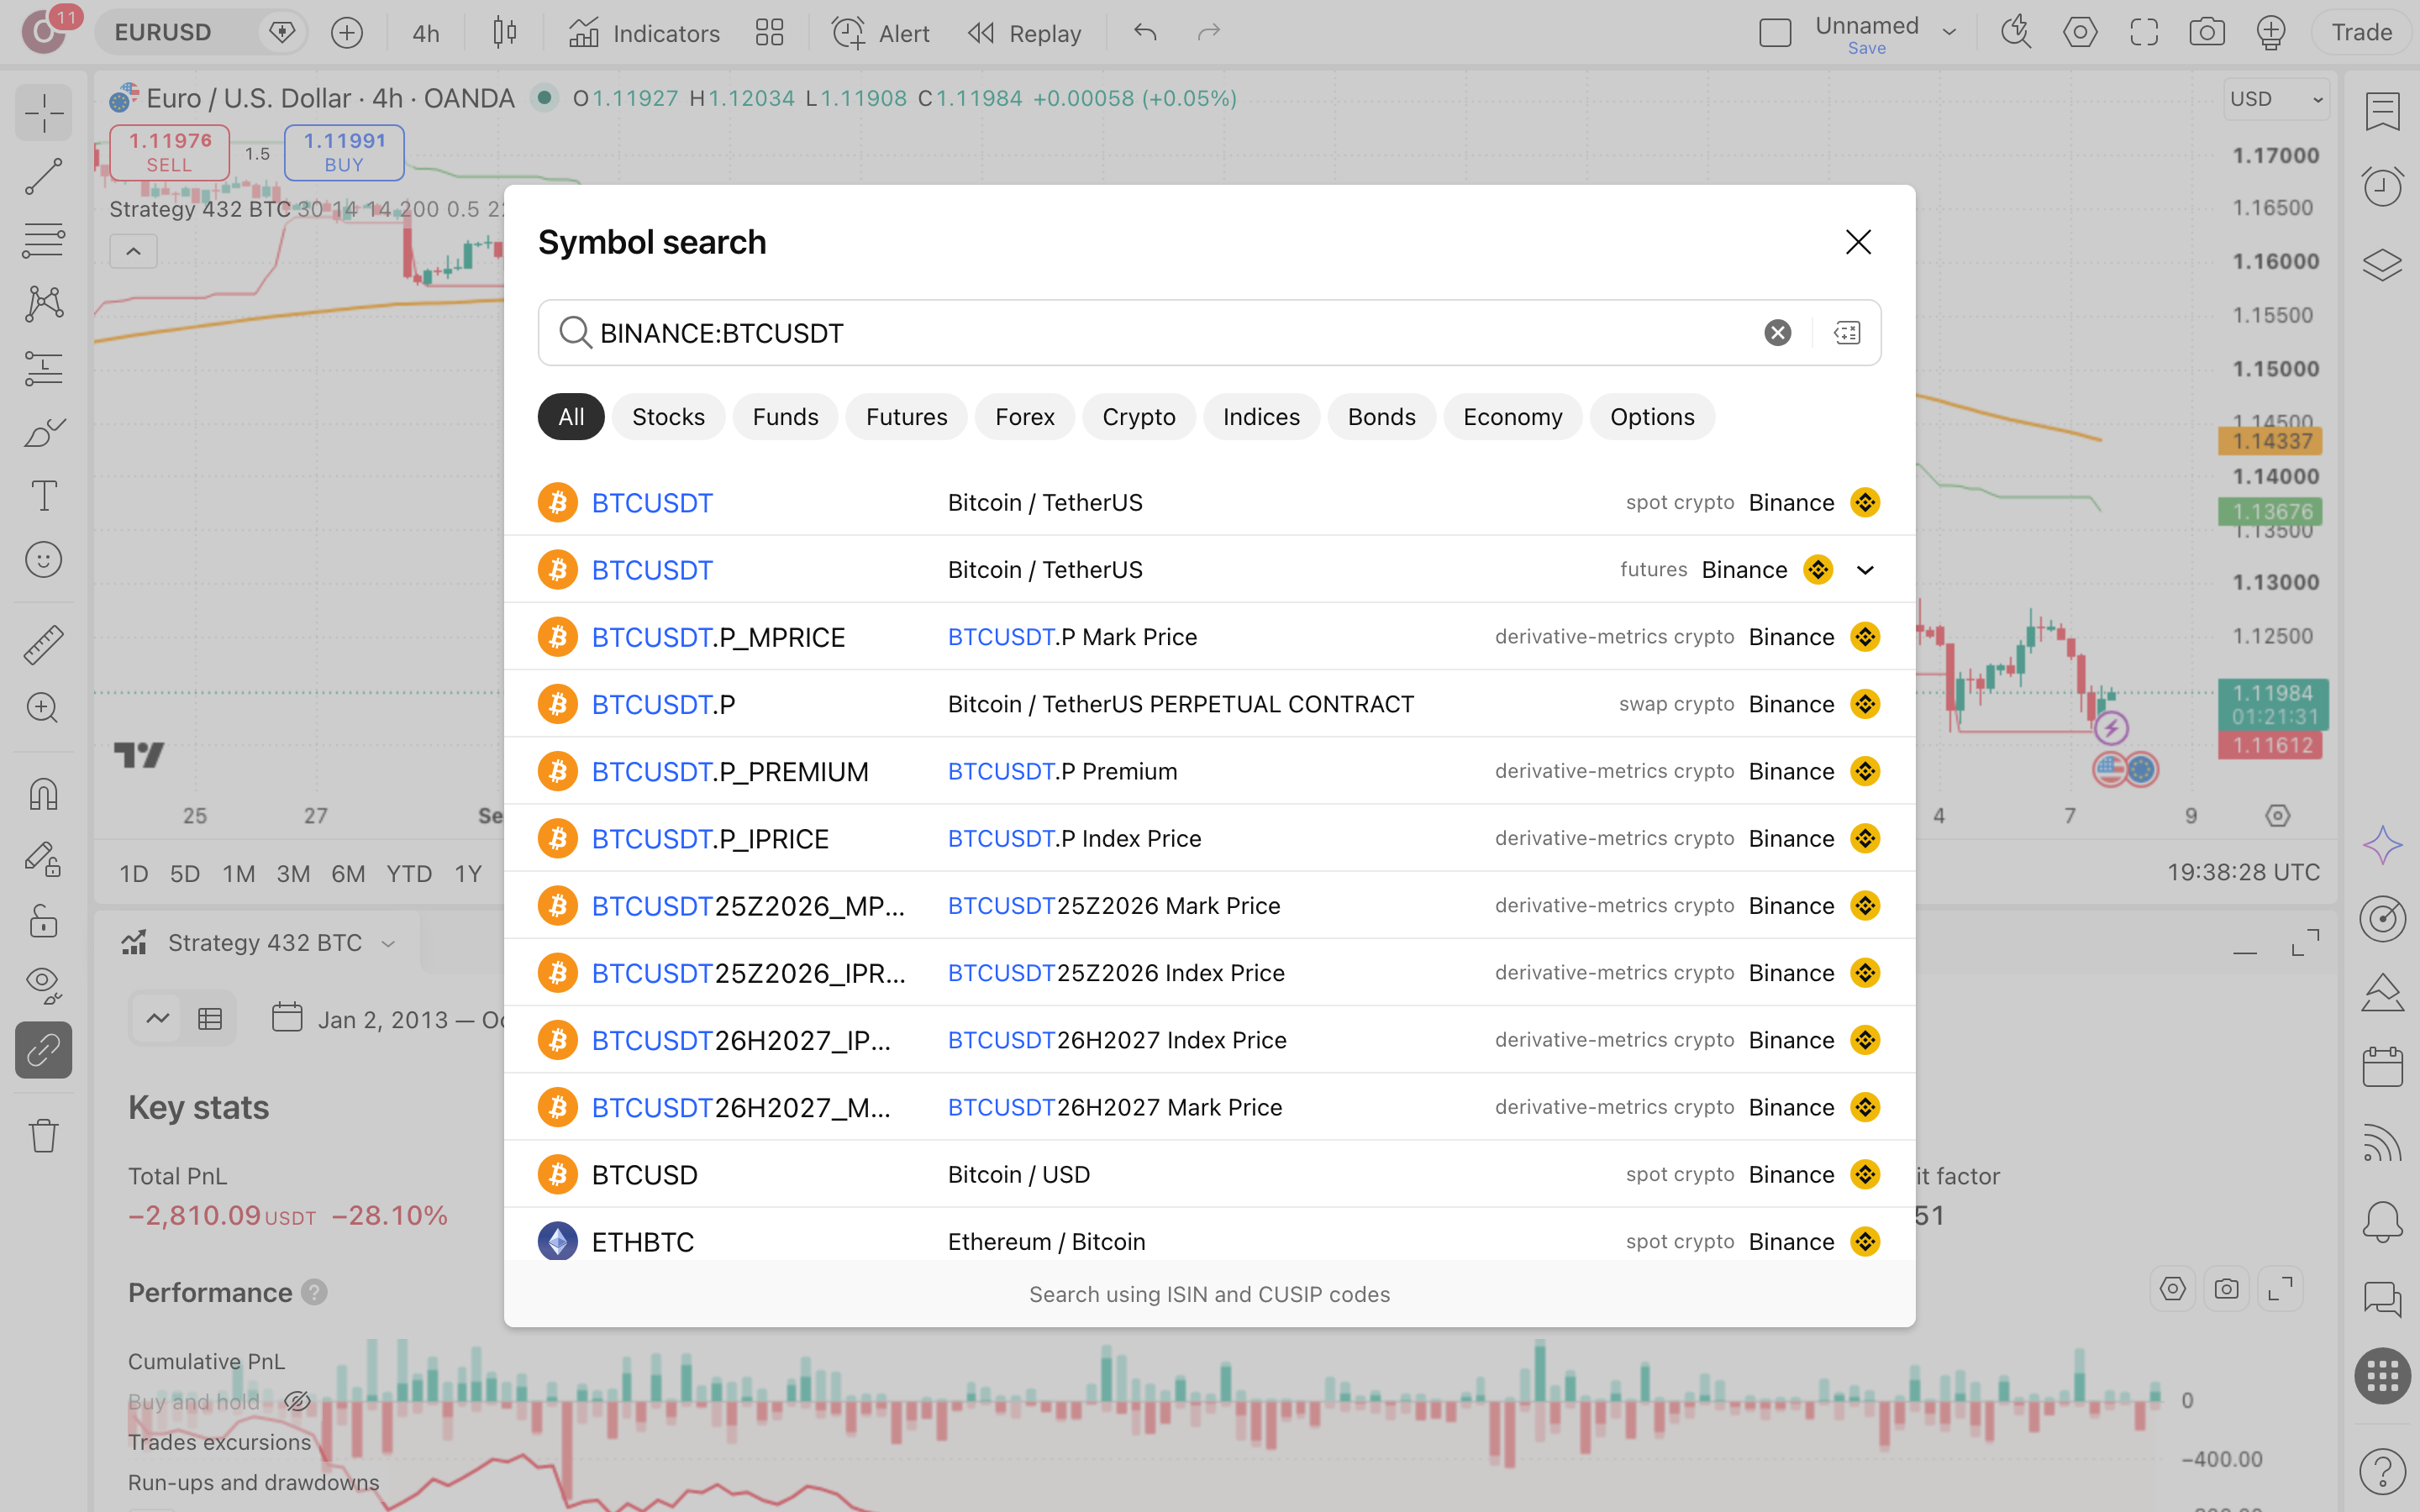The width and height of the screenshot is (2420, 1512).
Task: Add a symbol to compare
Action: coord(347,33)
